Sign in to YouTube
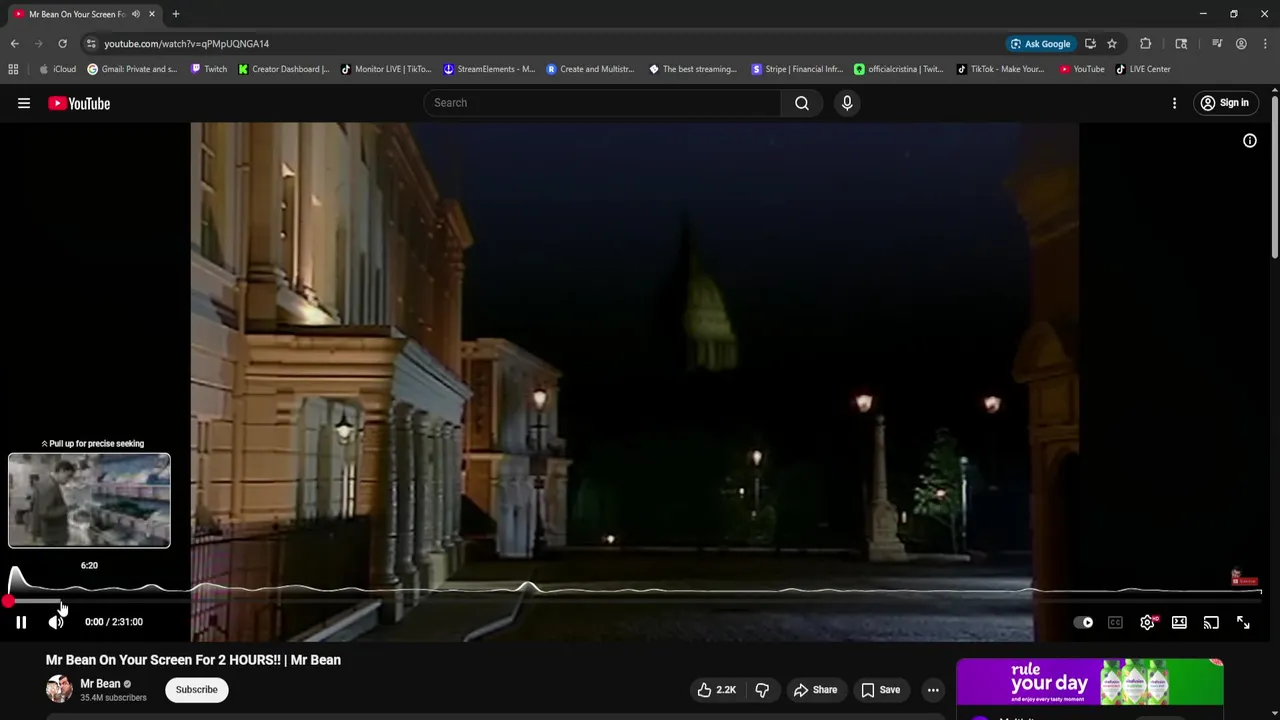1280x720 pixels. coord(1225,103)
